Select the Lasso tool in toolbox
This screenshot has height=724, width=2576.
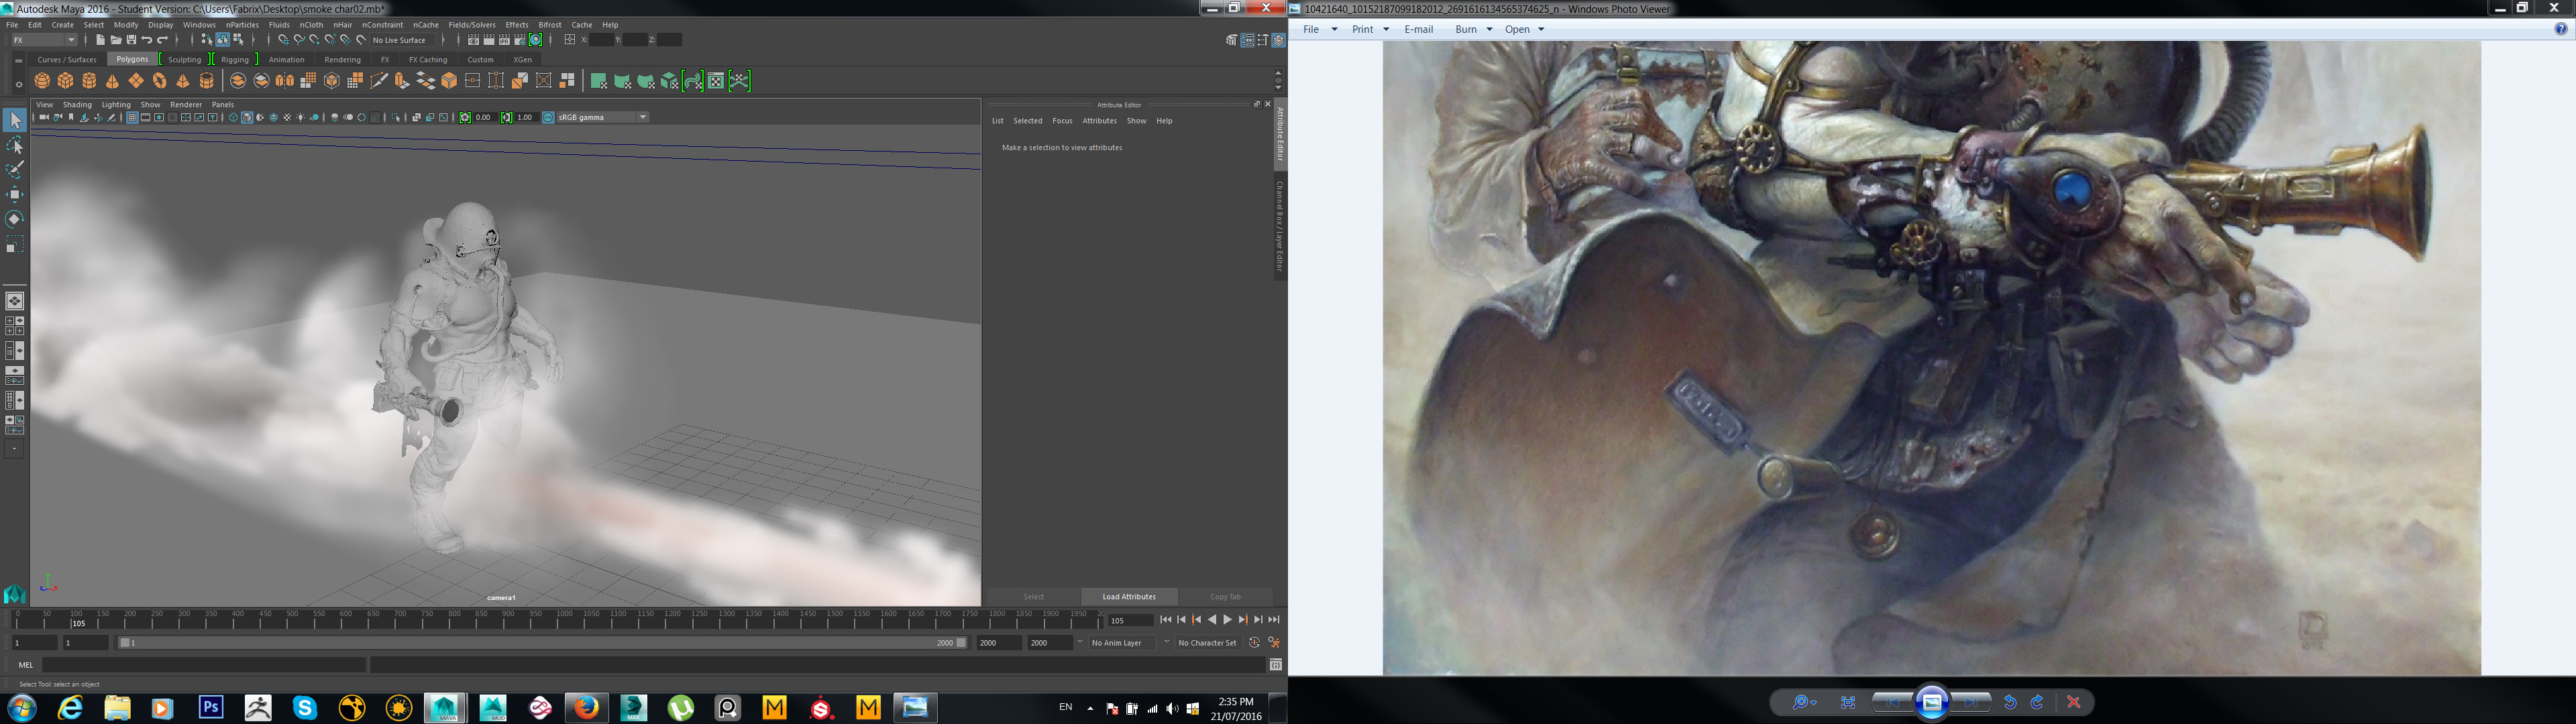15,146
